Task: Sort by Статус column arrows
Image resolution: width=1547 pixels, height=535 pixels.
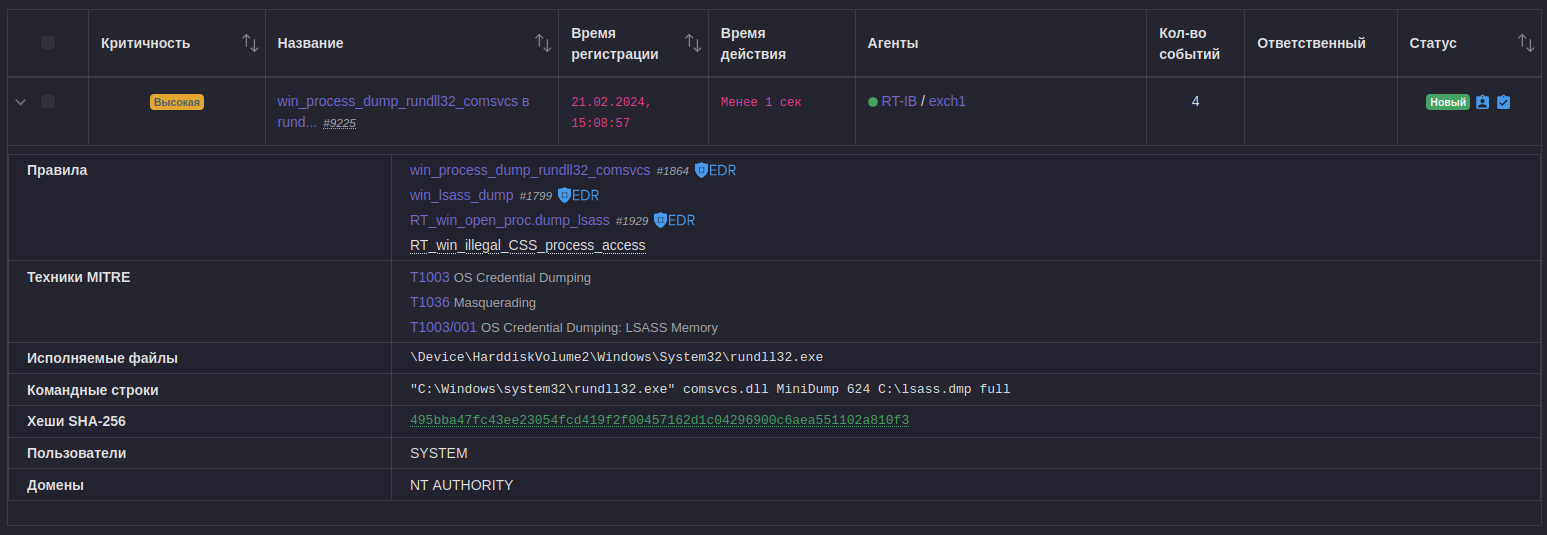Action: (1526, 43)
